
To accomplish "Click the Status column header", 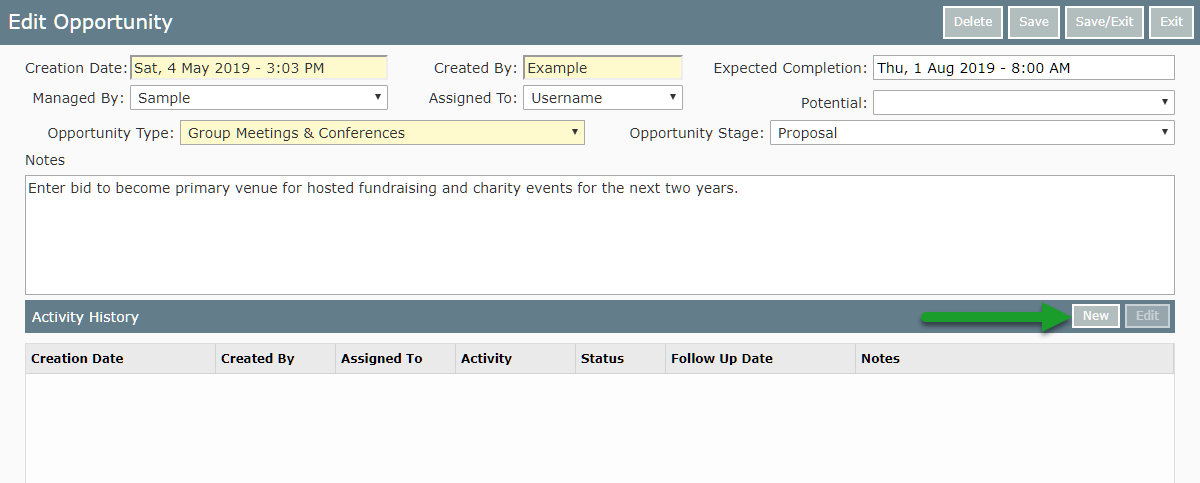I will [602, 358].
